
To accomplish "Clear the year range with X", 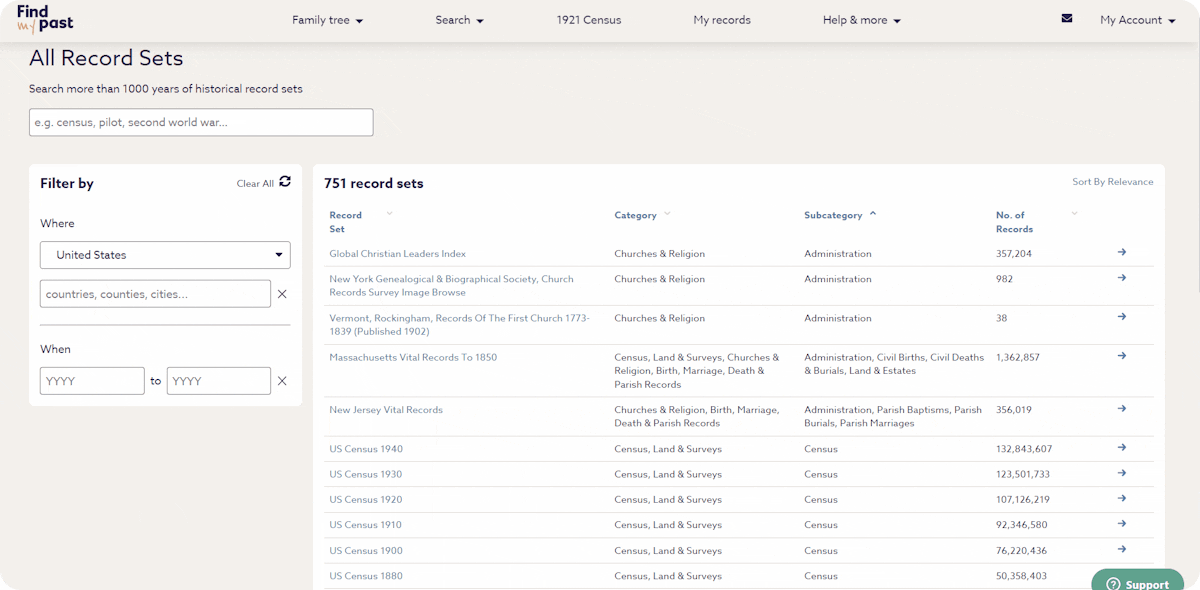I will [282, 381].
